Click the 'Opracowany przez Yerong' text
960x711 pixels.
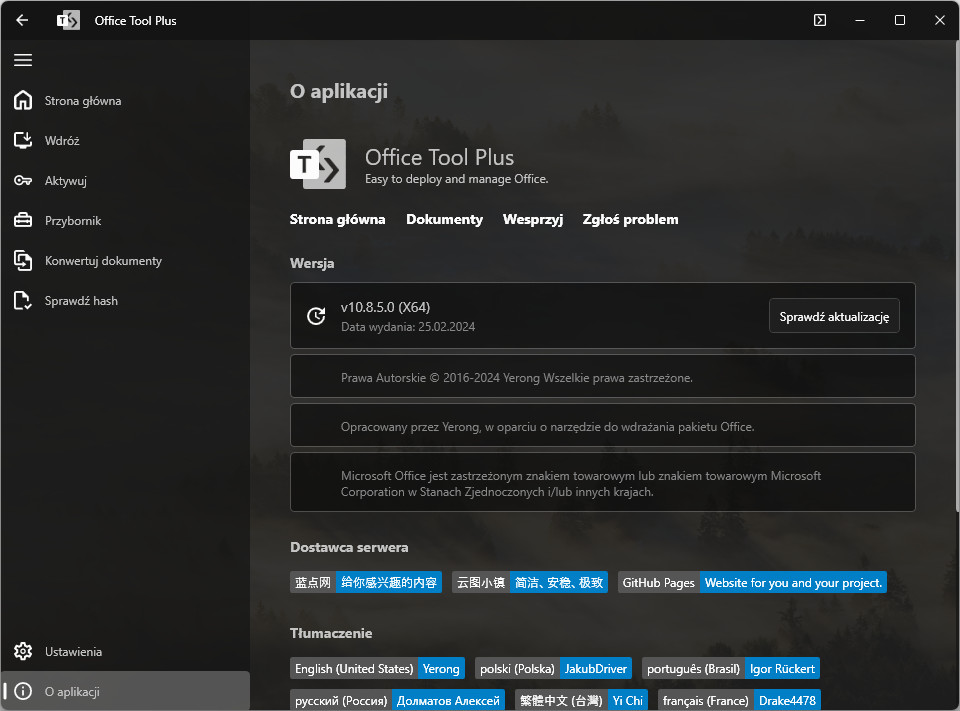tap(547, 427)
